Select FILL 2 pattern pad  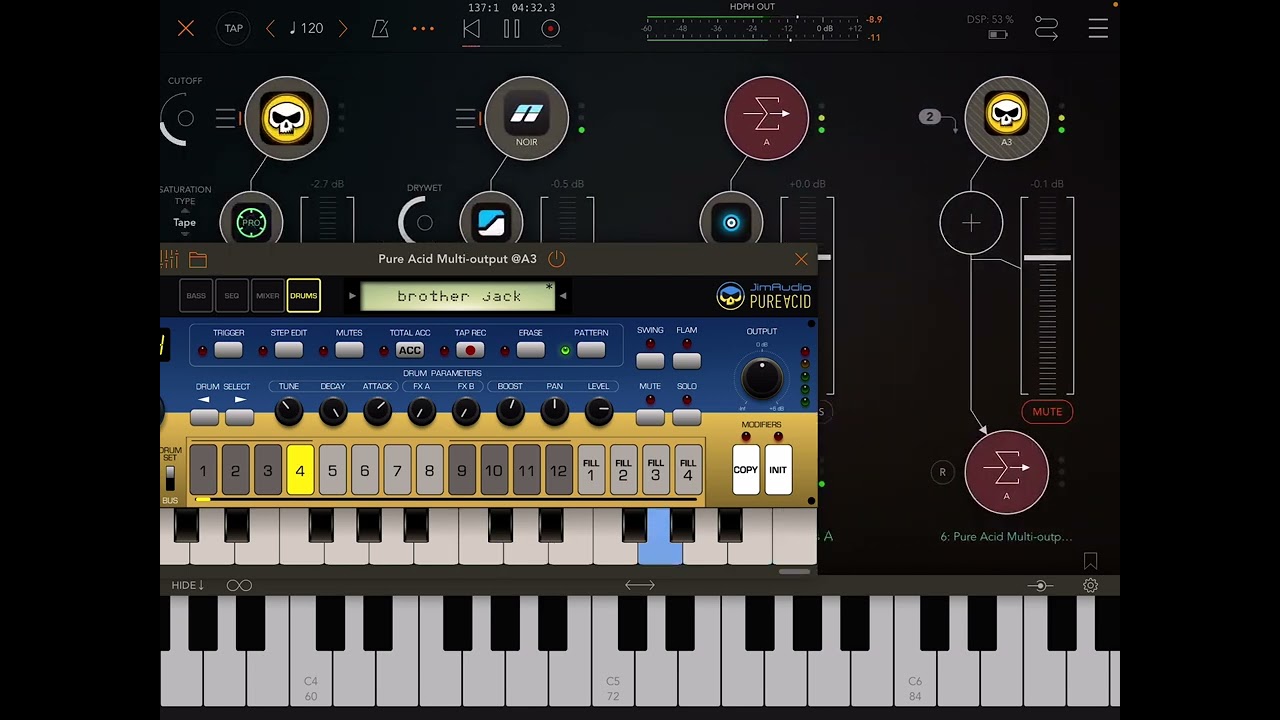623,470
